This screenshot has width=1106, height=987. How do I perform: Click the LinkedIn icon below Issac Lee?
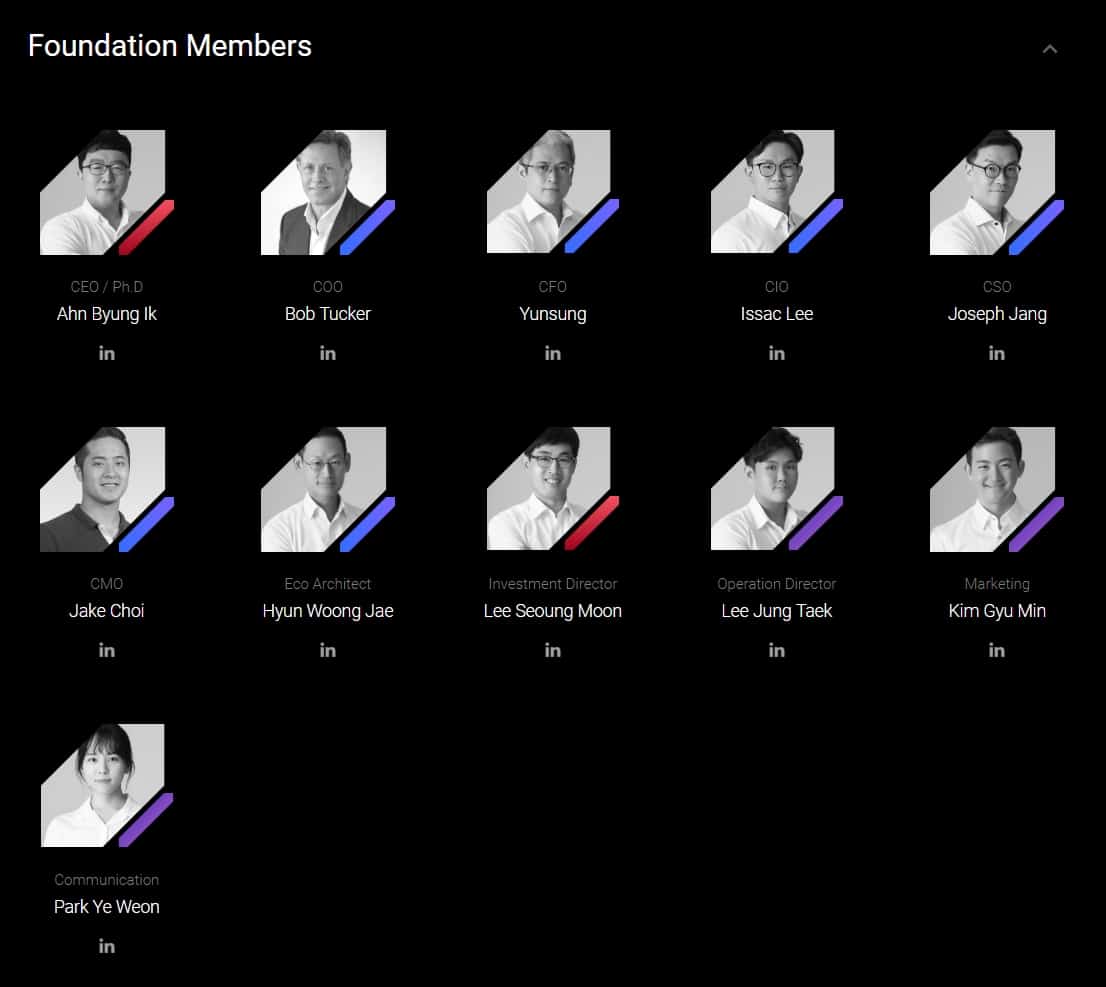[x=777, y=353]
